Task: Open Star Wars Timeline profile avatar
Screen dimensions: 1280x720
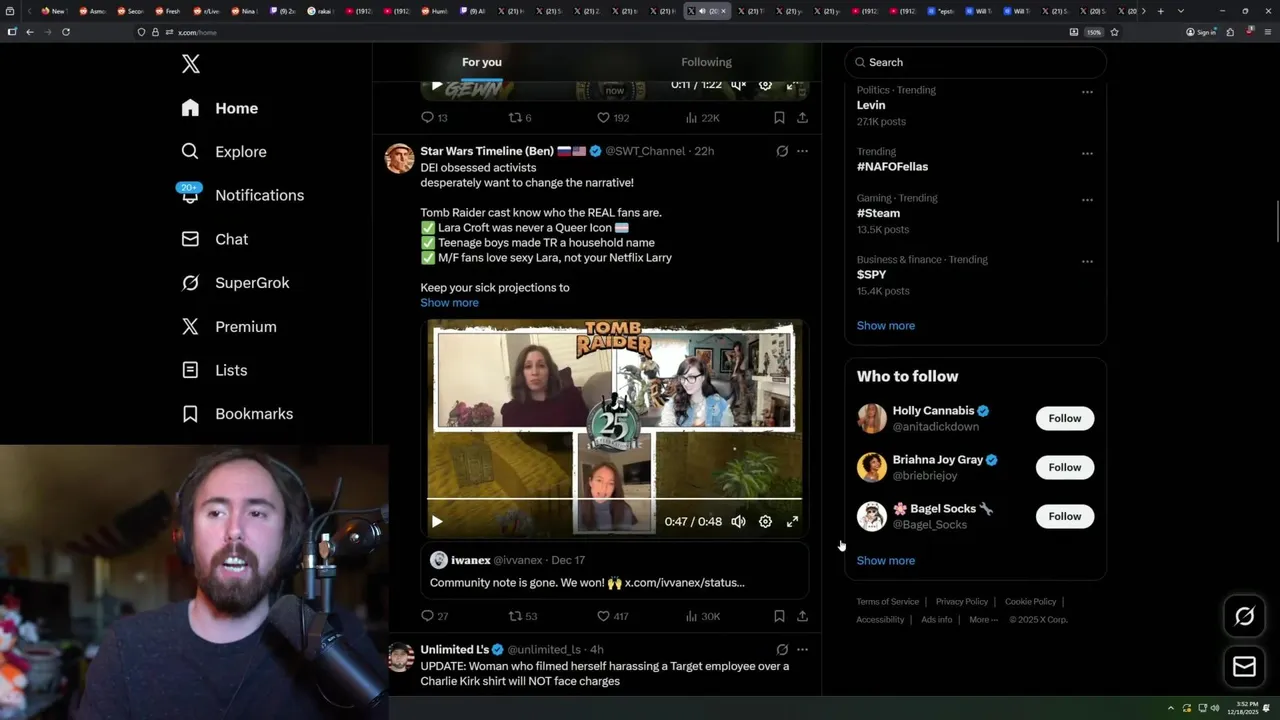Action: coord(400,158)
